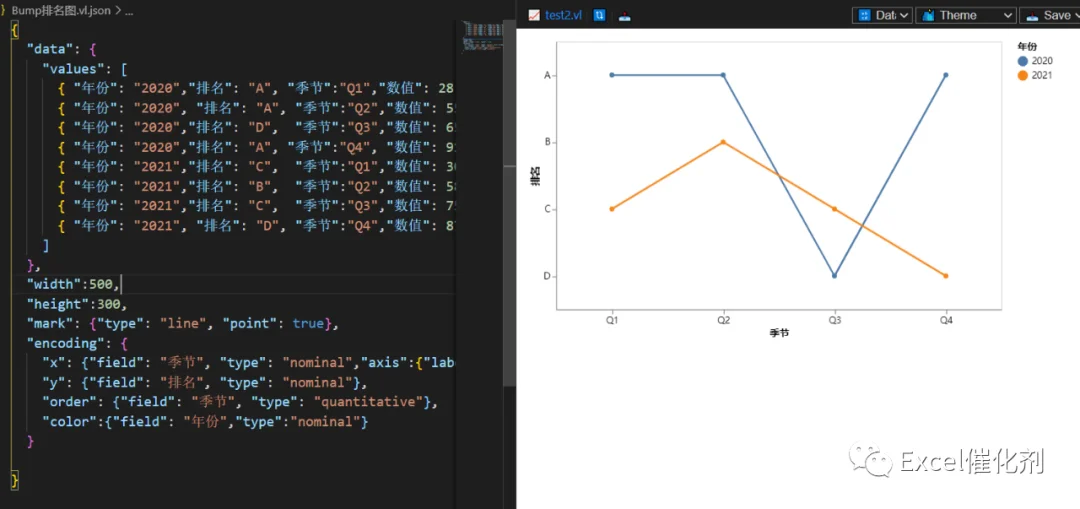Click the Bump排名图.vl.json breadcrumb
Screen dimensions: 1080x509
coord(61,12)
